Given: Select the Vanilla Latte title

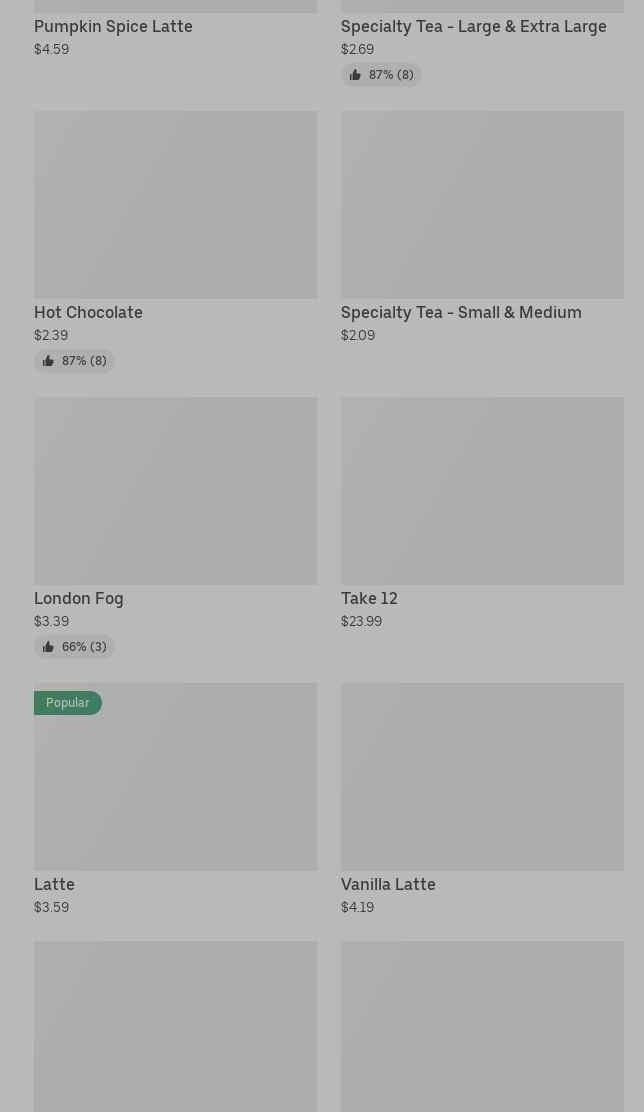Looking at the screenshot, I should coord(388,884).
